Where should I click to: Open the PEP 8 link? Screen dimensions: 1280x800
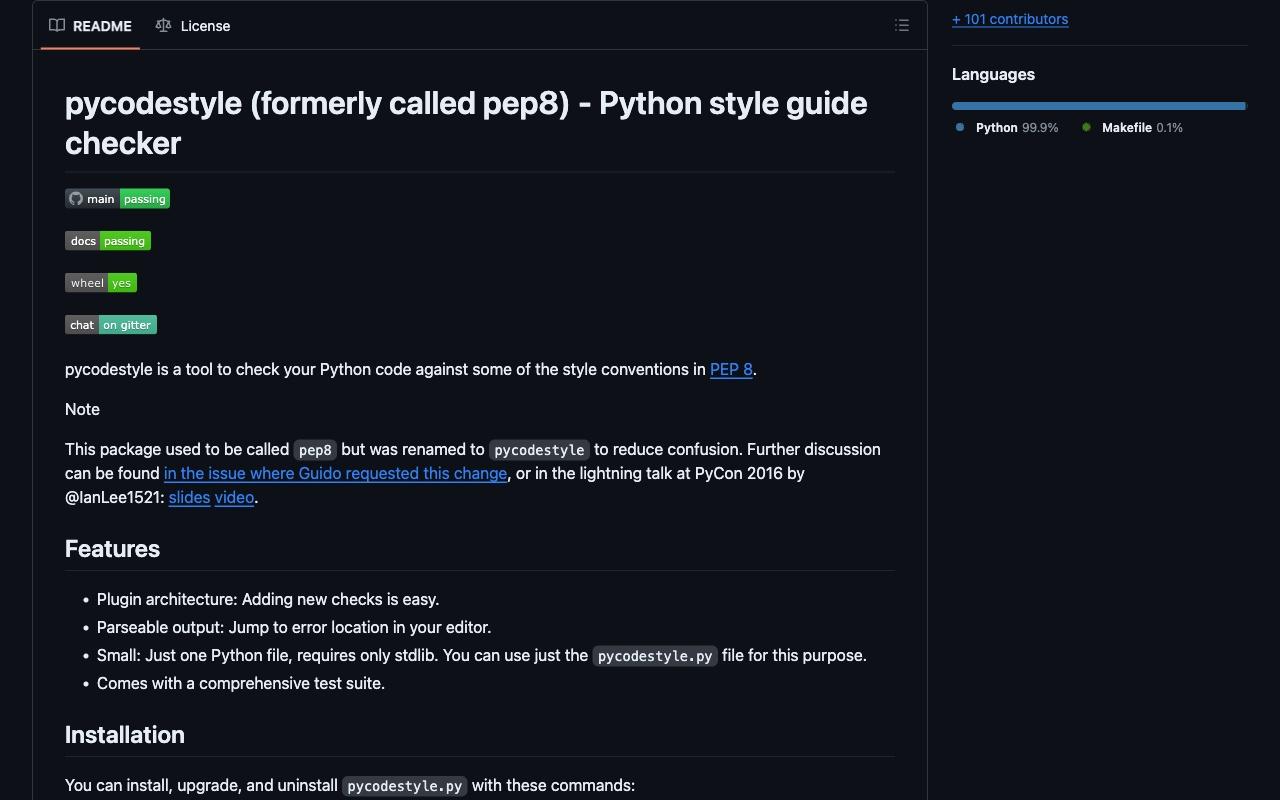[731, 370]
